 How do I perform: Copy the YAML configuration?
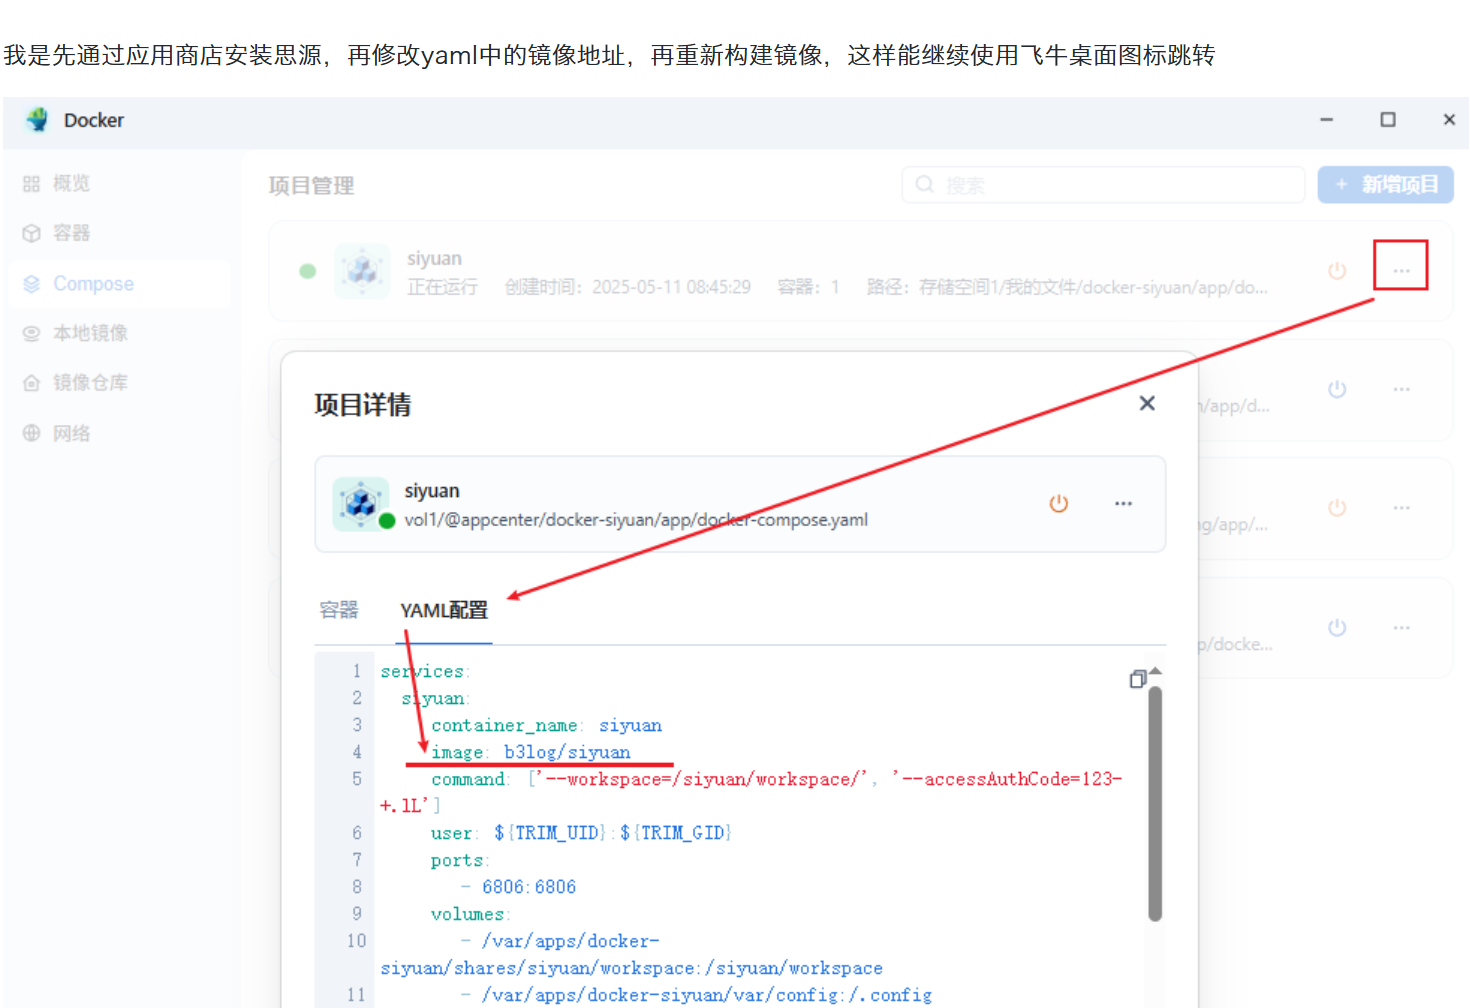click(1137, 679)
